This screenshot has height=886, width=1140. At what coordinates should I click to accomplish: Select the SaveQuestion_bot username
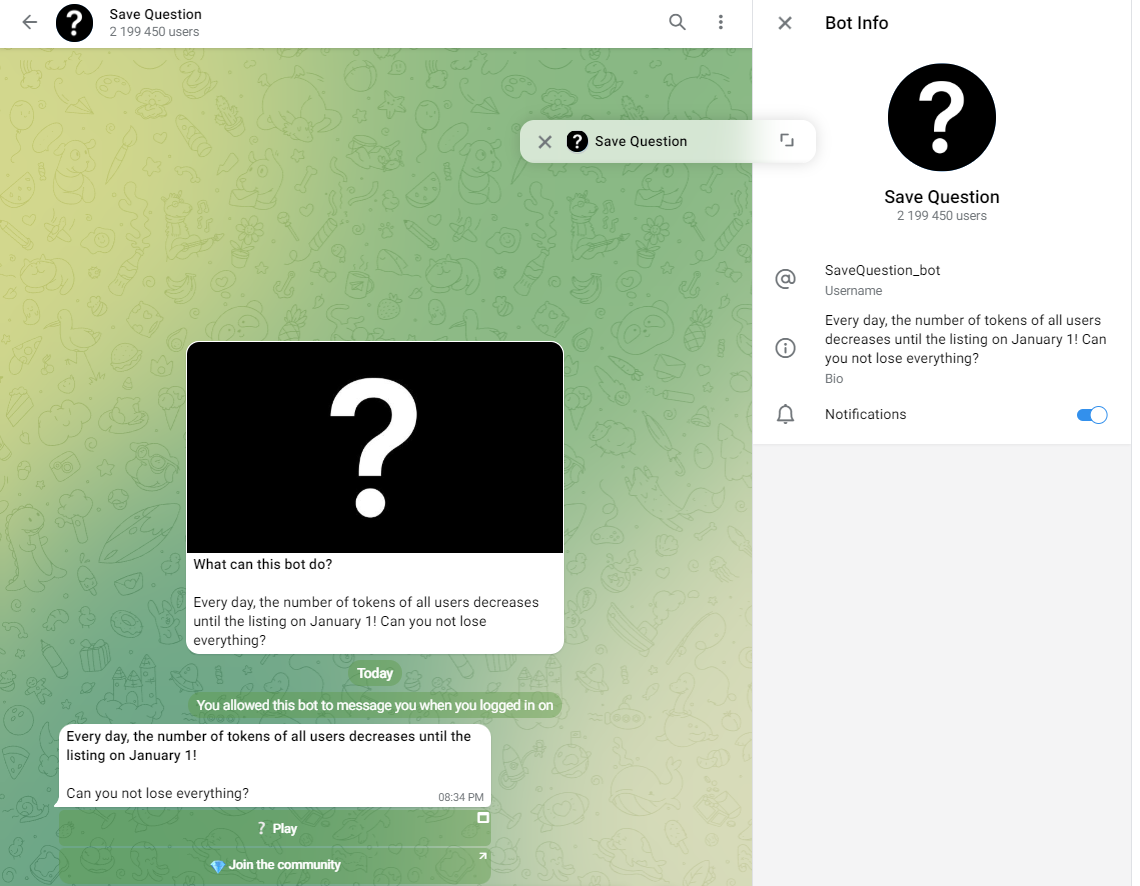[882, 270]
